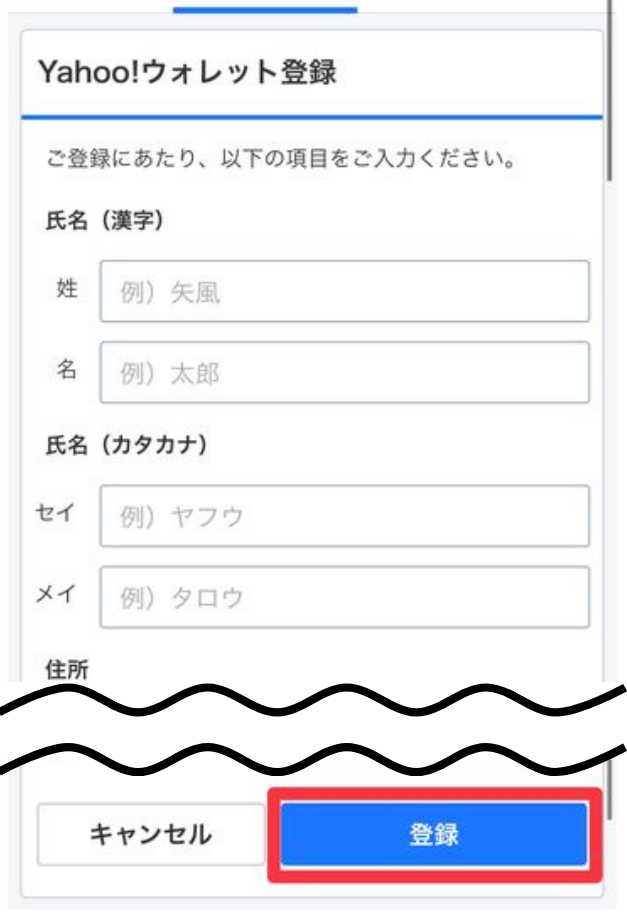Click the blue divider under the heading
Image resolution: width=627 pixels, height=922 pixels.
coord(311,117)
